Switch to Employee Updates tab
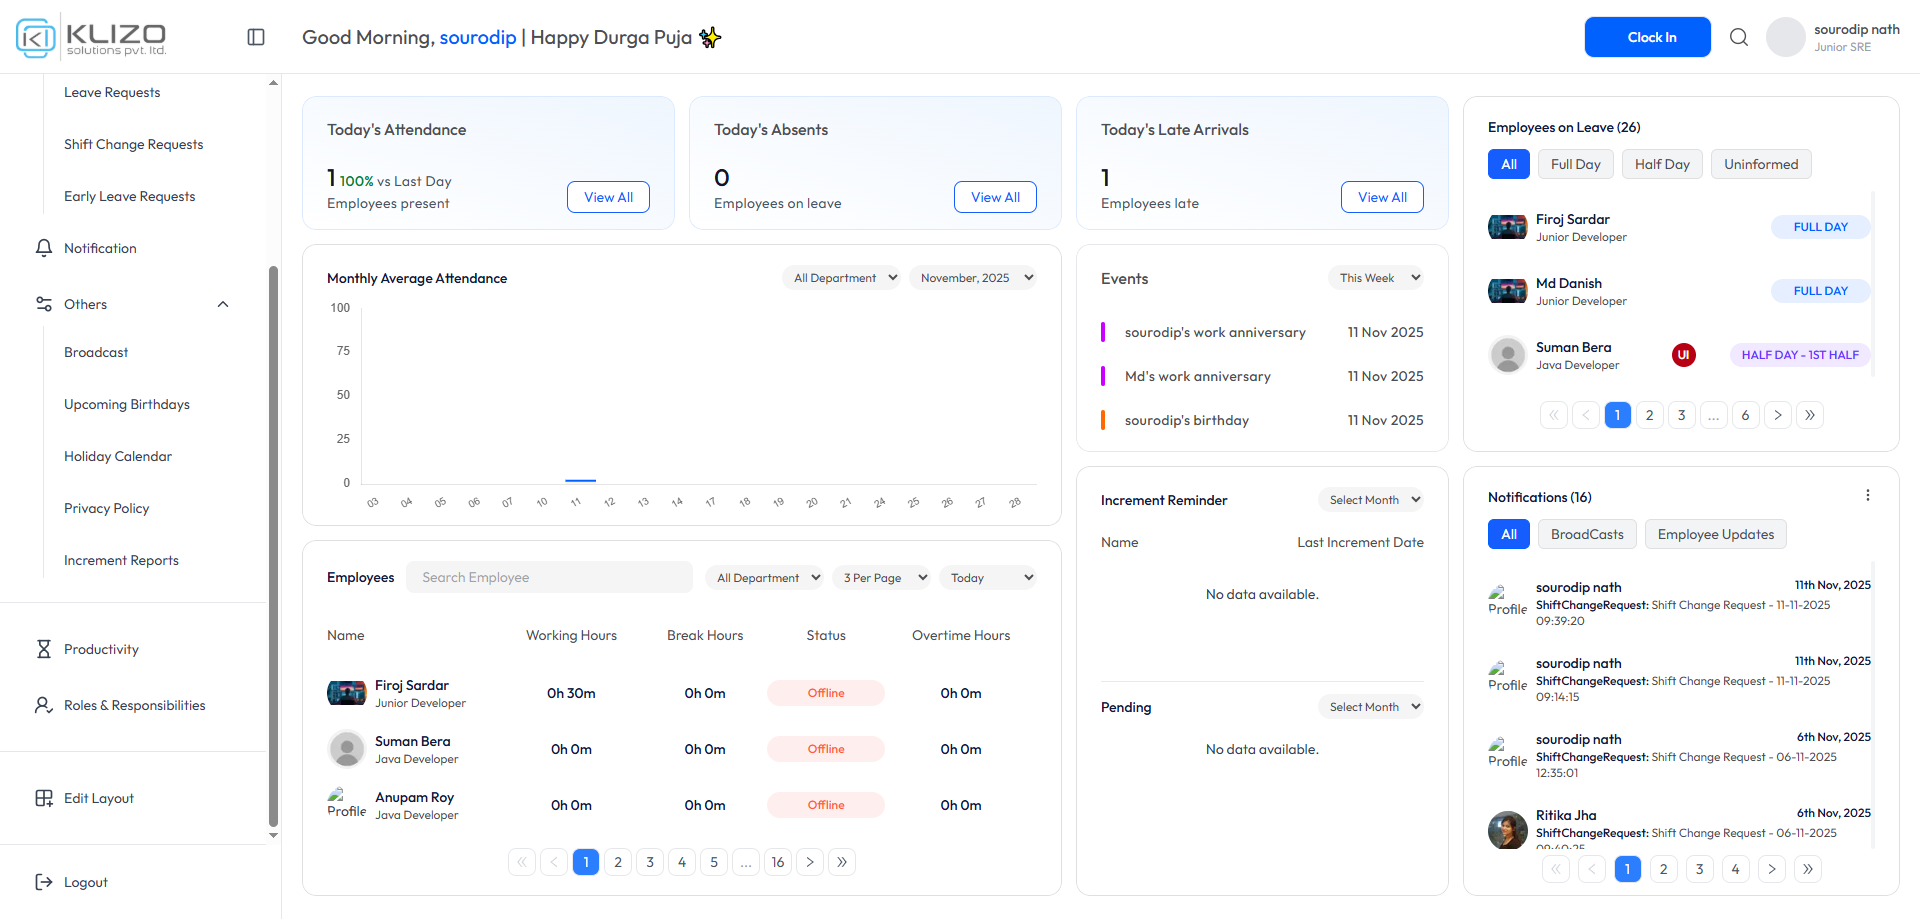Viewport: 1920px width, 919px height. click(x=1715, y=534)
